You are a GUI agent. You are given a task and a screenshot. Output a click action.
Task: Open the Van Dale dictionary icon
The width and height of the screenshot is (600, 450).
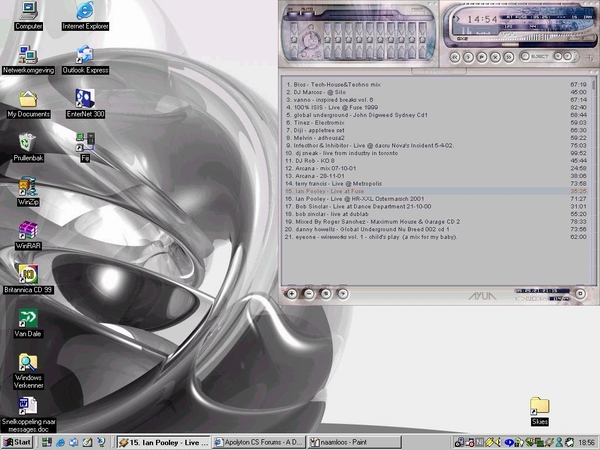pos(28,318)
